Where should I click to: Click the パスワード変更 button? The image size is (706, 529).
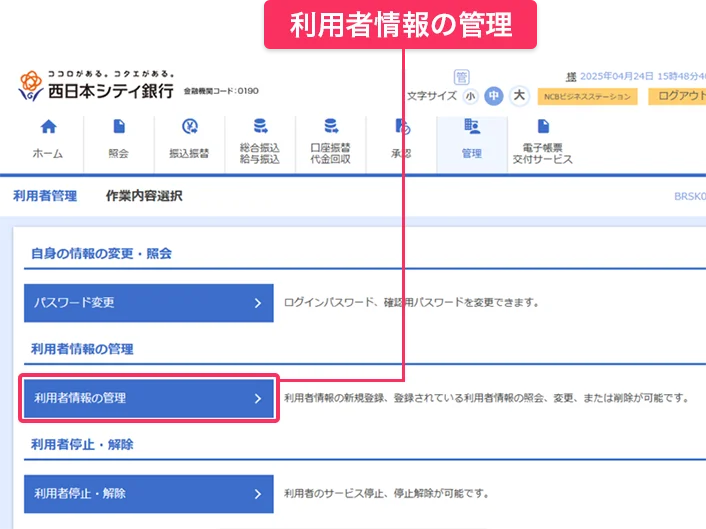click(x=149, y=303)
